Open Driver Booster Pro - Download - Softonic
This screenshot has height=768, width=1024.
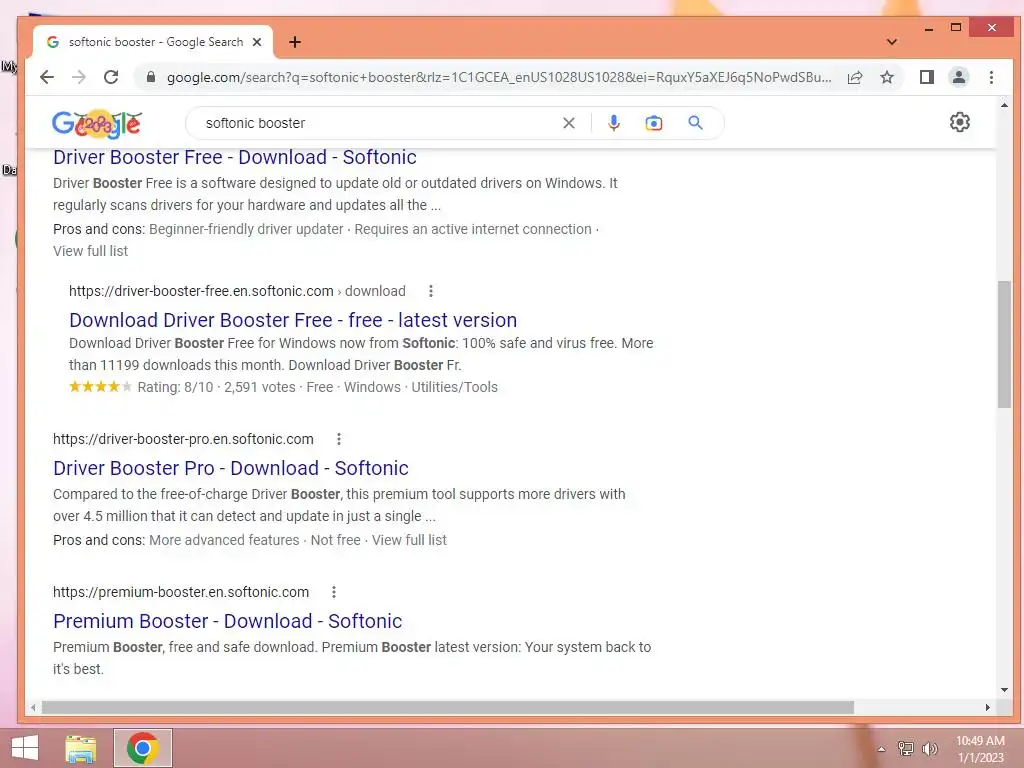[x=231, y=468]
